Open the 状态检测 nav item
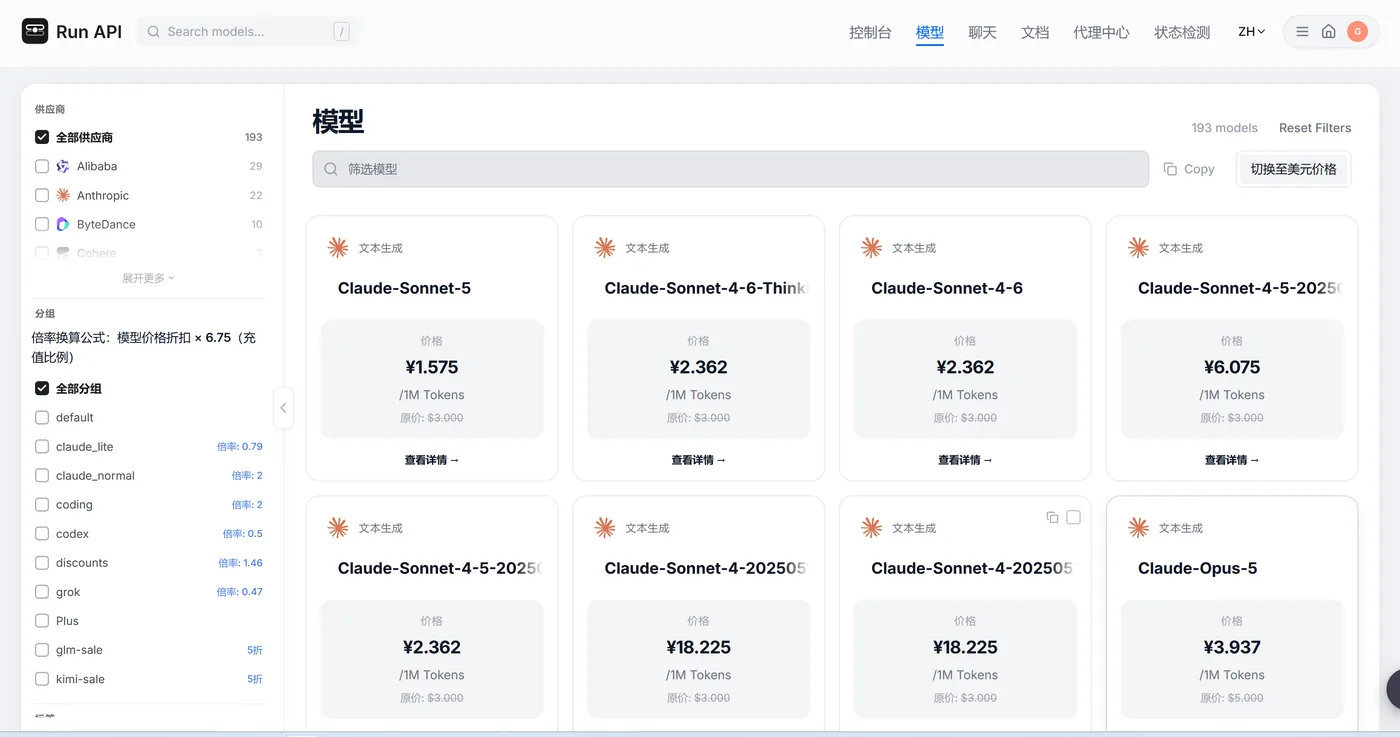The width and height of the screenshot is (1400, 737). [x=1182, y=32]
